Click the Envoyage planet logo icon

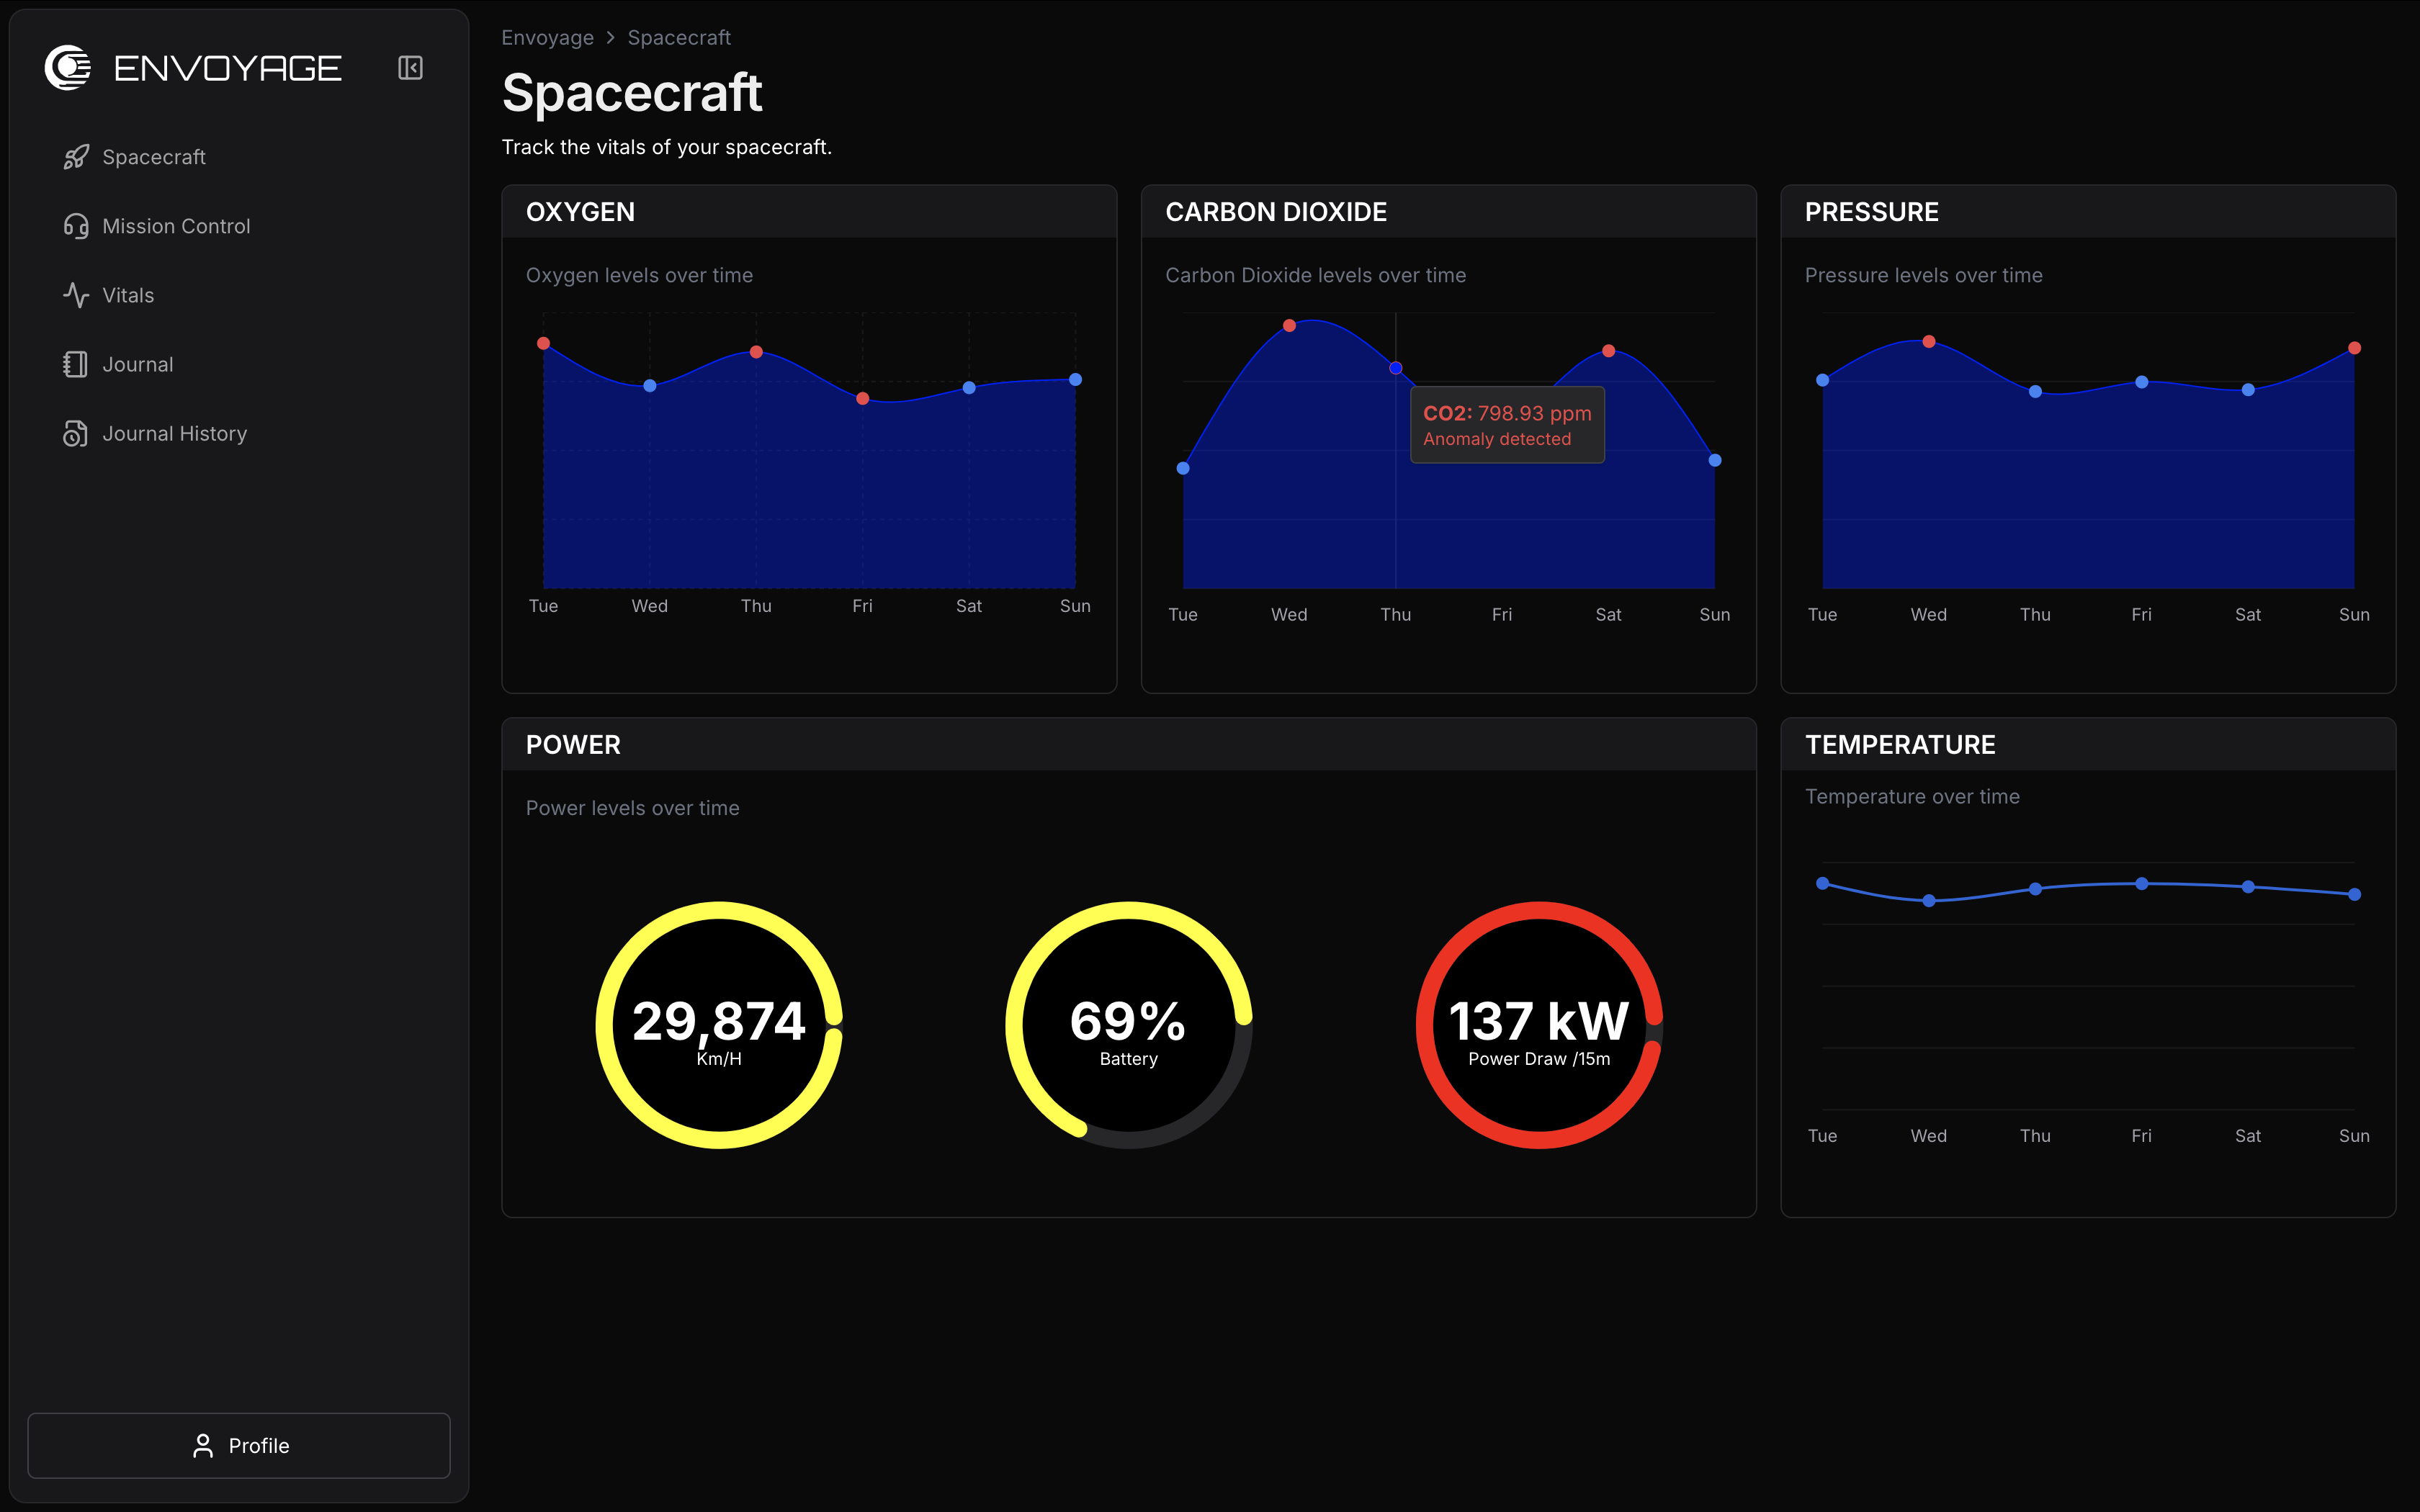(67, 67)
